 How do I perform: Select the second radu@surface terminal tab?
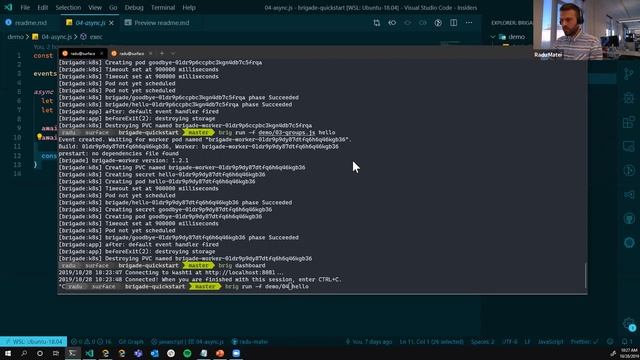point(131,53)
